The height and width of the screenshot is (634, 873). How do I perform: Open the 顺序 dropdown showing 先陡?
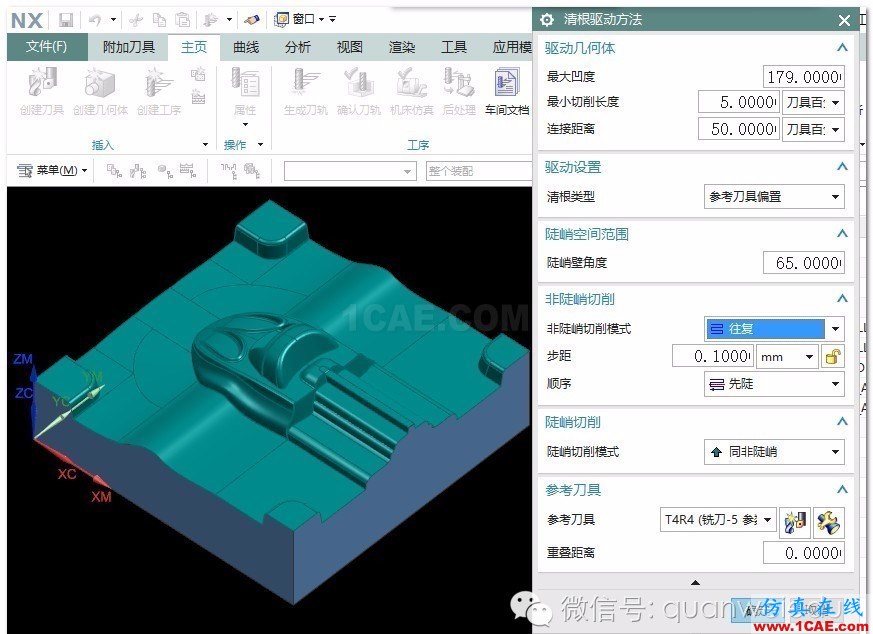(x=774, y=384)
